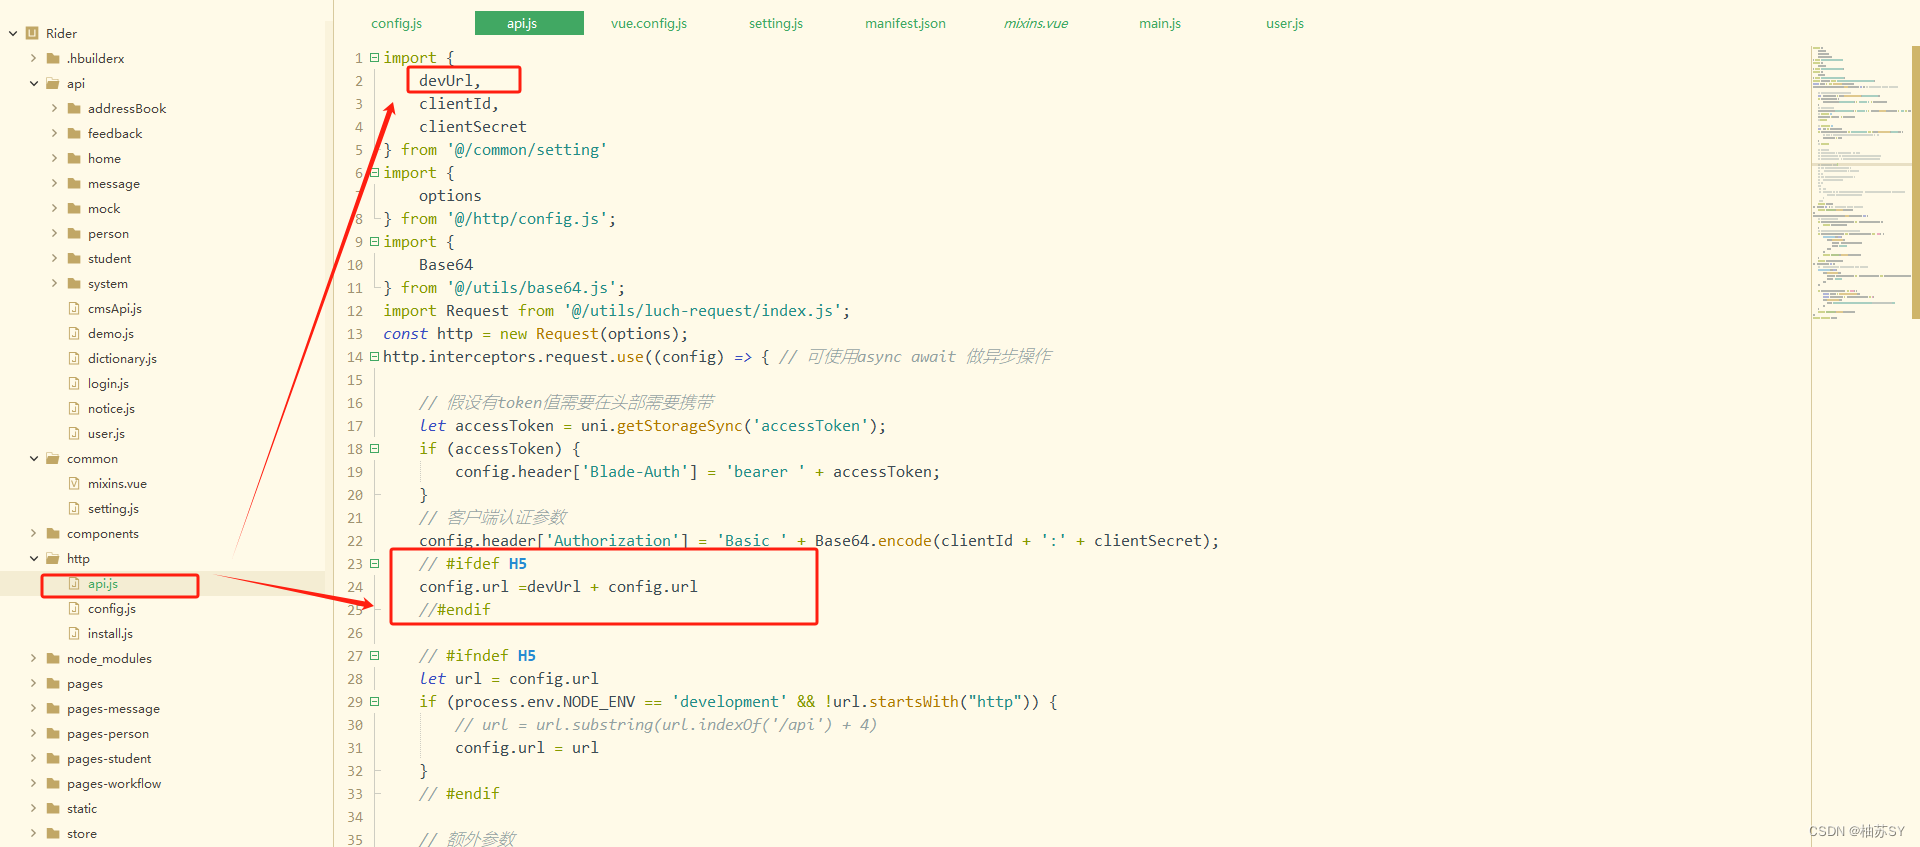This screenshot has width=1920, height=847.
Task: Select the pages-person folder
Action: pos(108,734)
